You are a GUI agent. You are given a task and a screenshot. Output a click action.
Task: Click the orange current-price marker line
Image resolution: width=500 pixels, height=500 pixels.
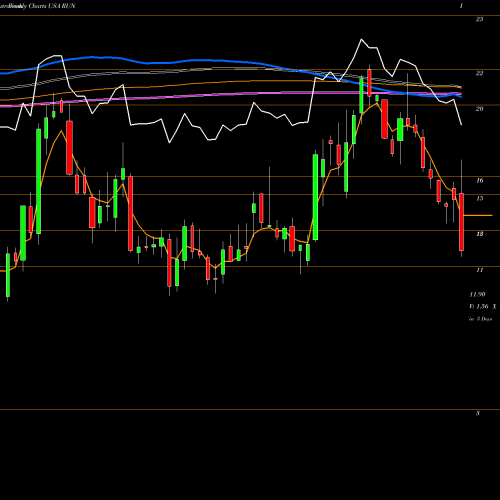click(478, 216)
